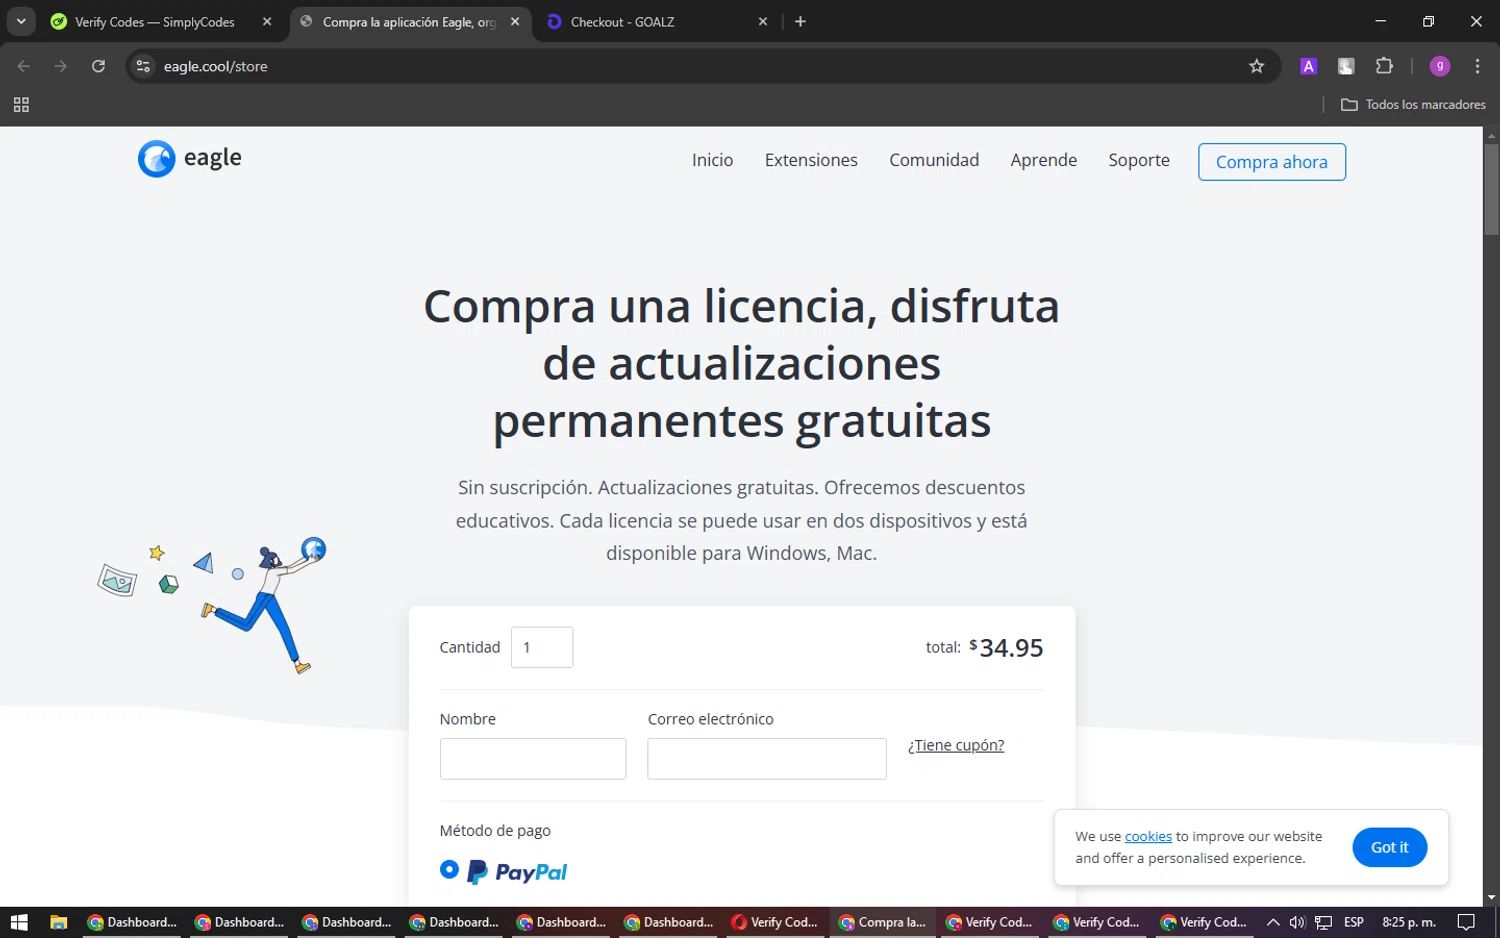Open the gray extension icon beside A
The image size is (1500, 938).
[1346, 66]
